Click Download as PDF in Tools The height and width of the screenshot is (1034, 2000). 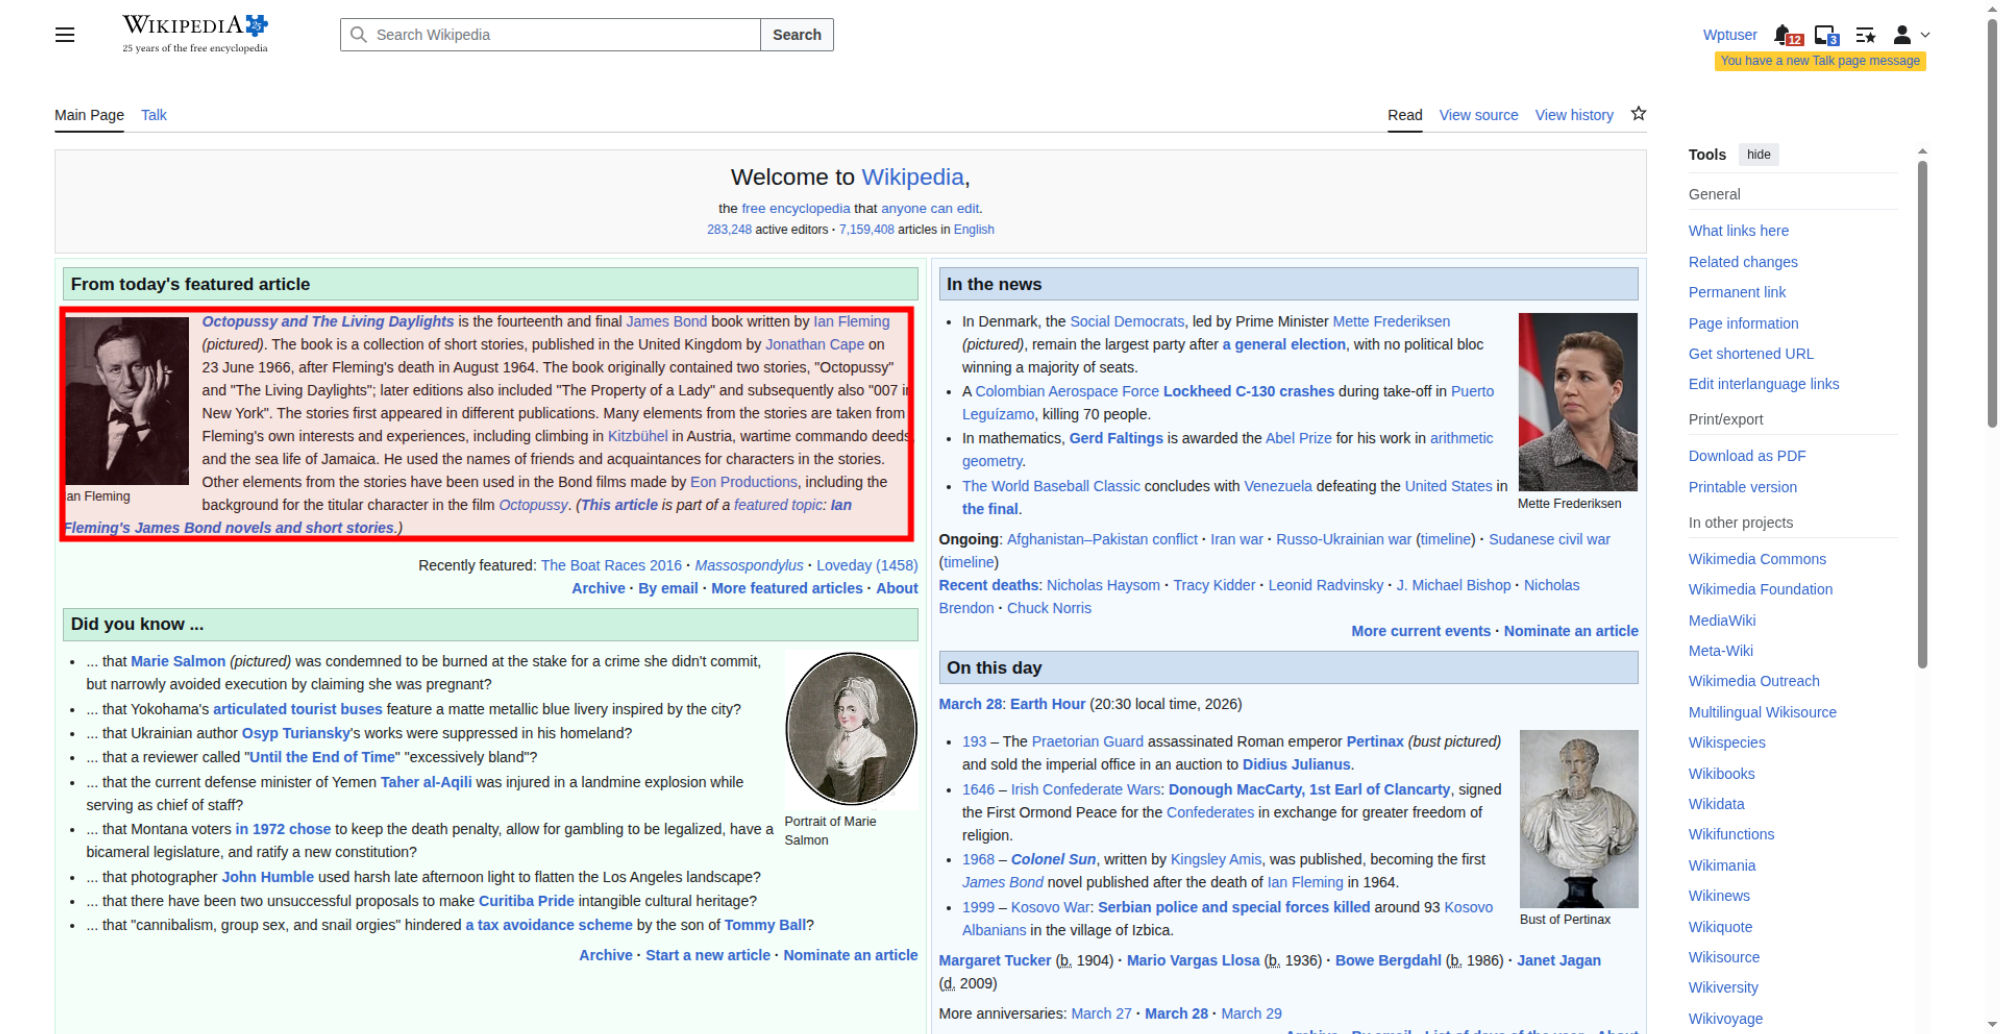tap(1746, 456)
